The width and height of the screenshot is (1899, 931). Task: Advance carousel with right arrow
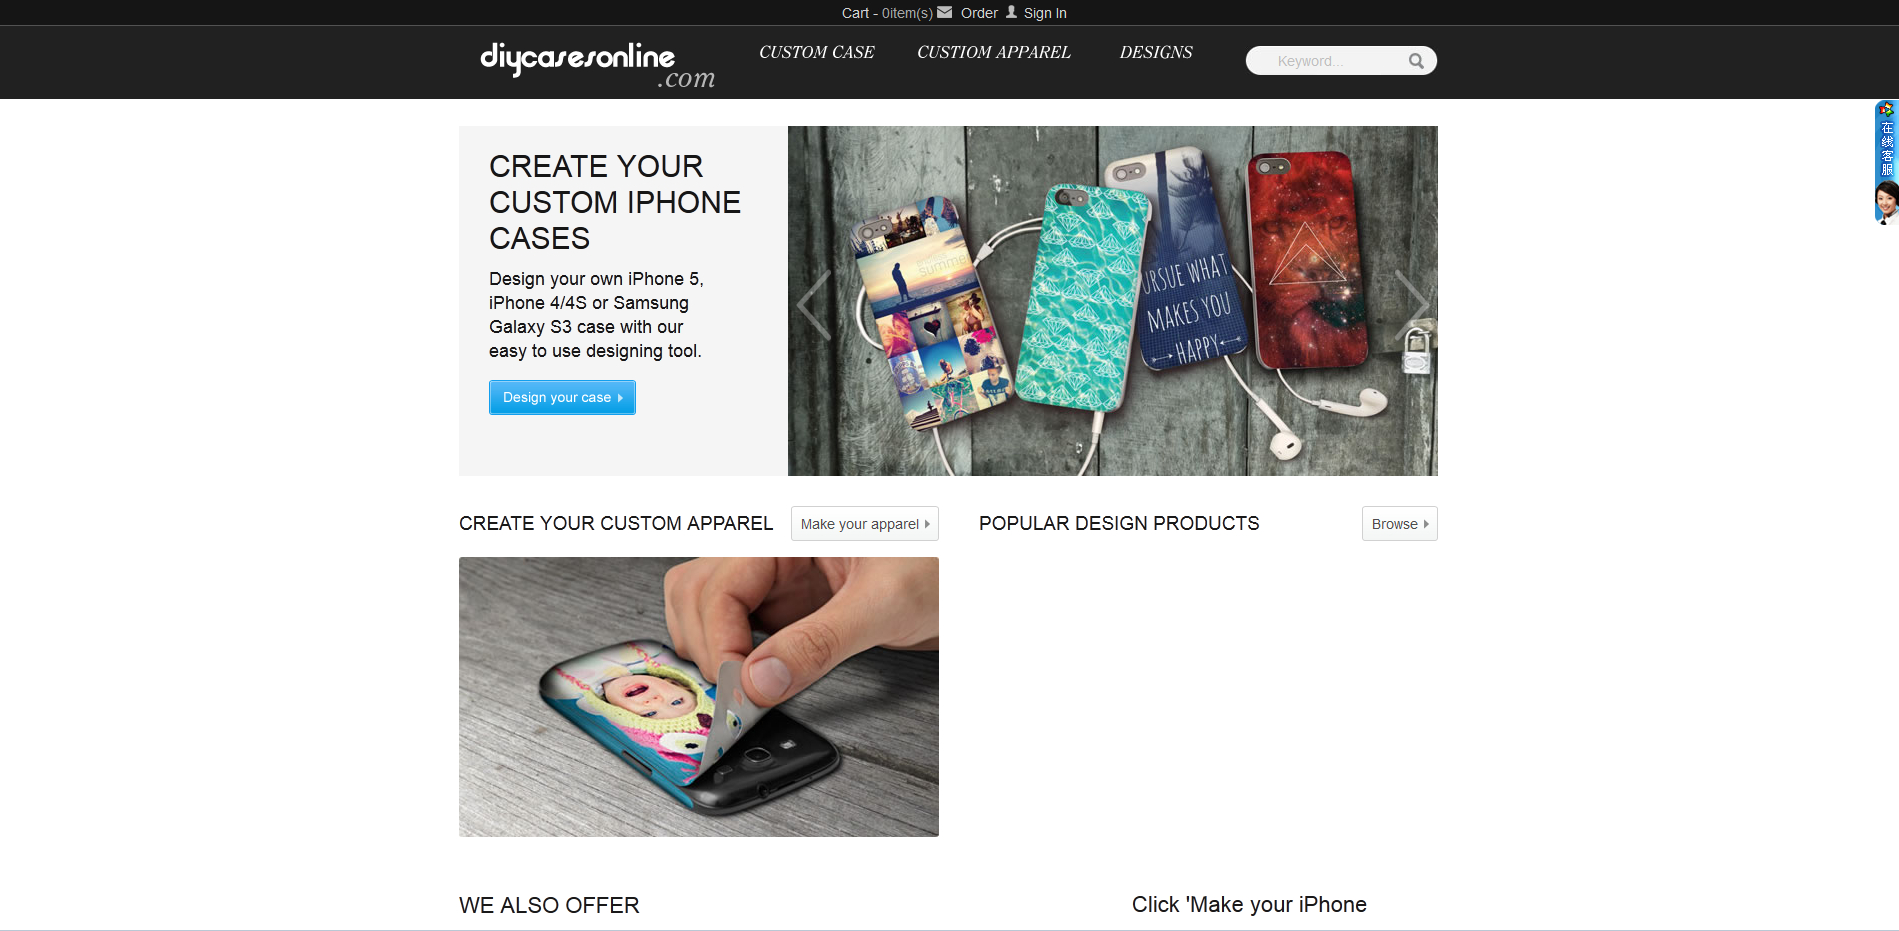pyautogui.click(x=1412, y=305)
